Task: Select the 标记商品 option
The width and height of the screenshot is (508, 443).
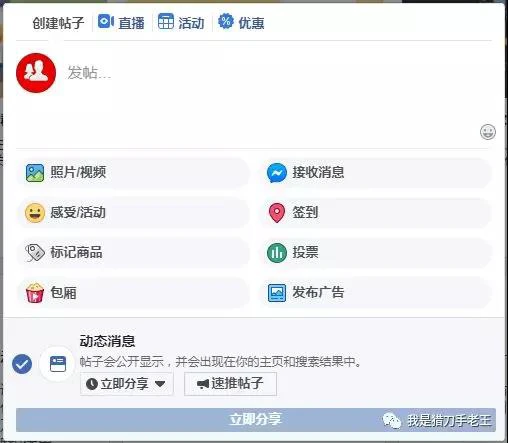Action: click(x=133, y=252)
